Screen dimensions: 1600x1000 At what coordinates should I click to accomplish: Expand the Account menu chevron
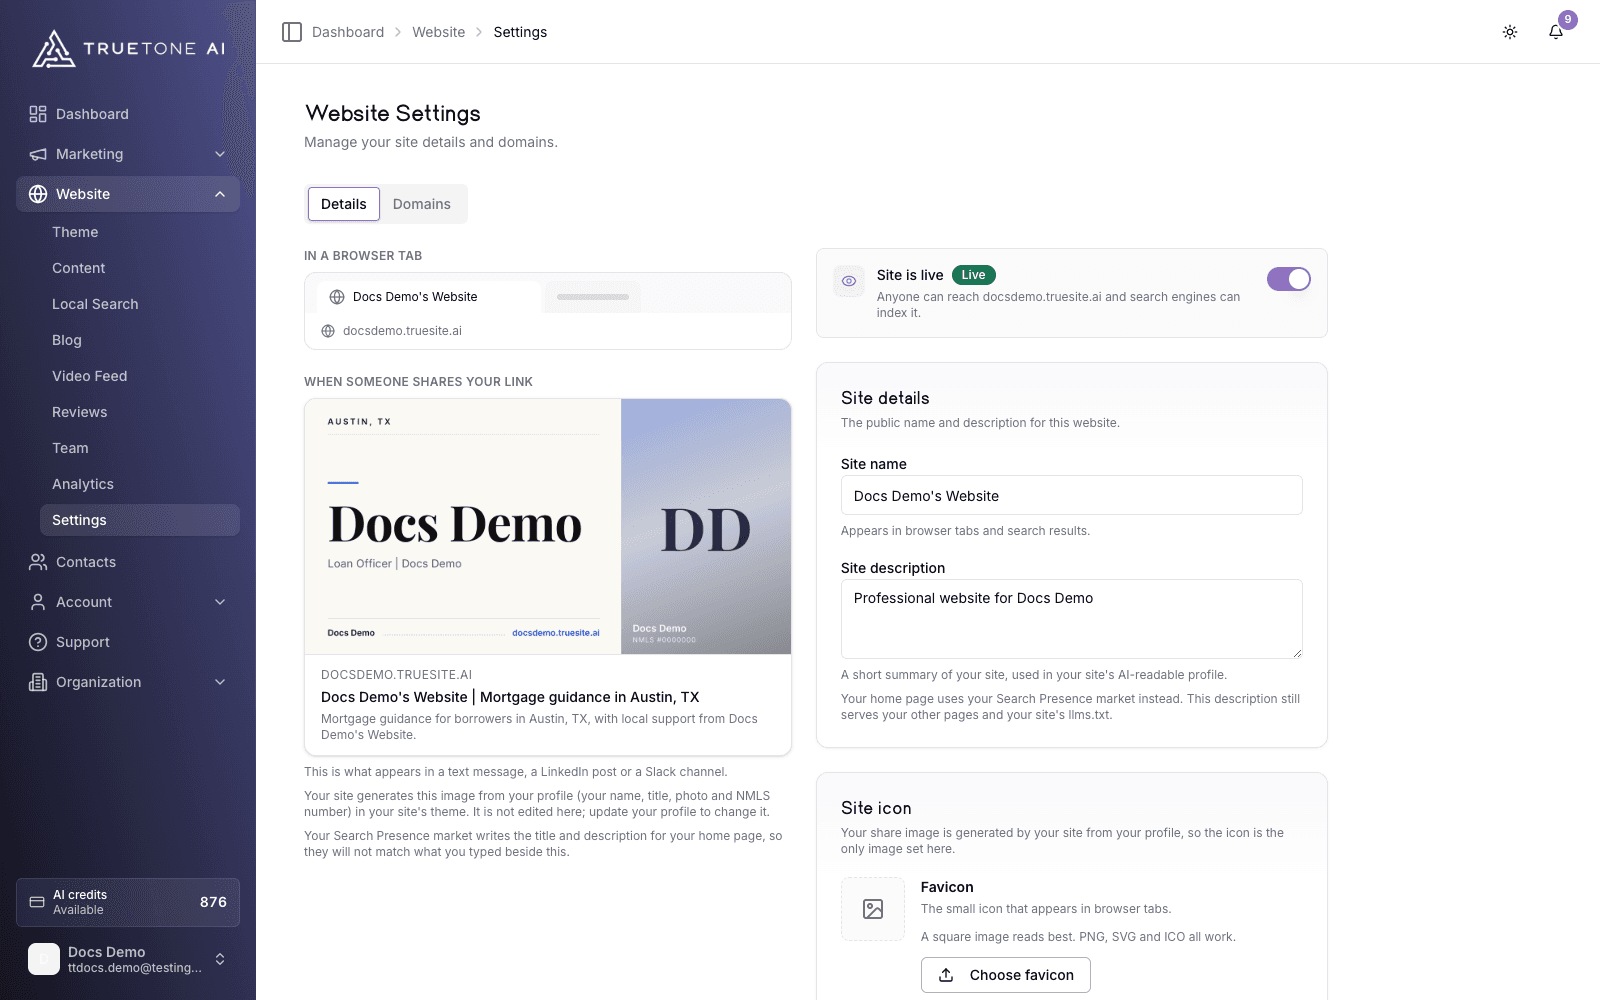pos(220,602)
